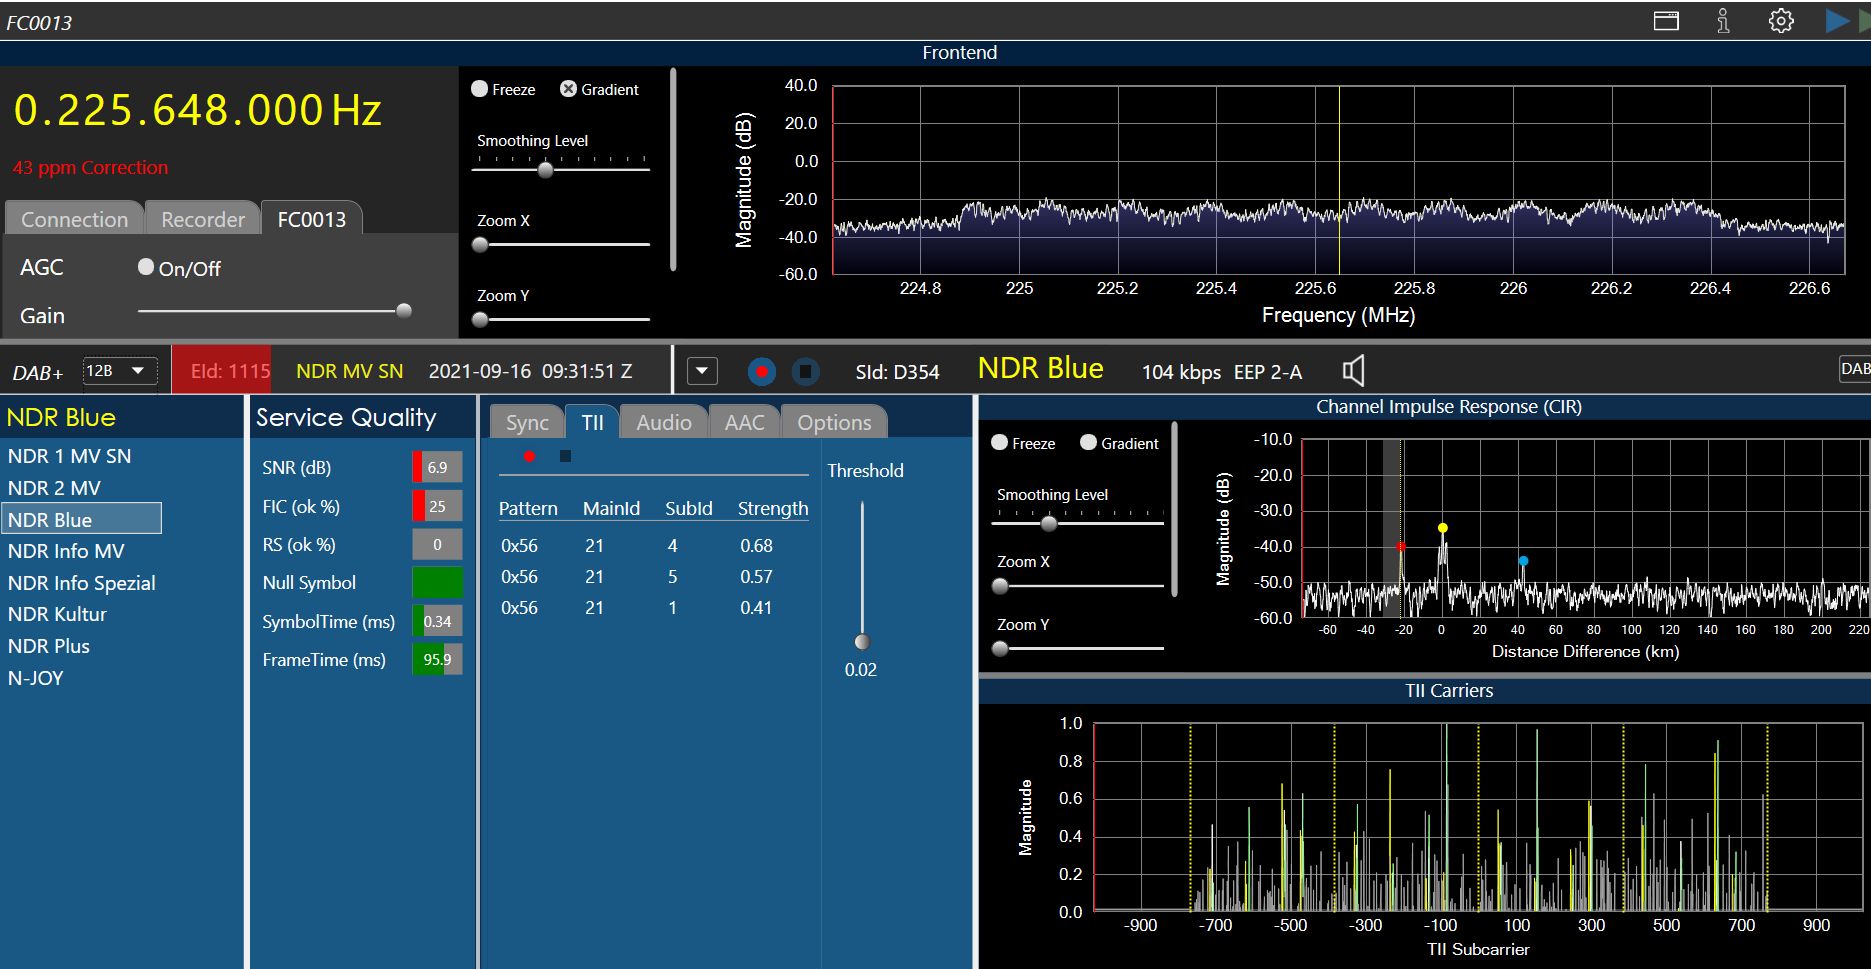Mute audio using the speaker icon

1353,372
